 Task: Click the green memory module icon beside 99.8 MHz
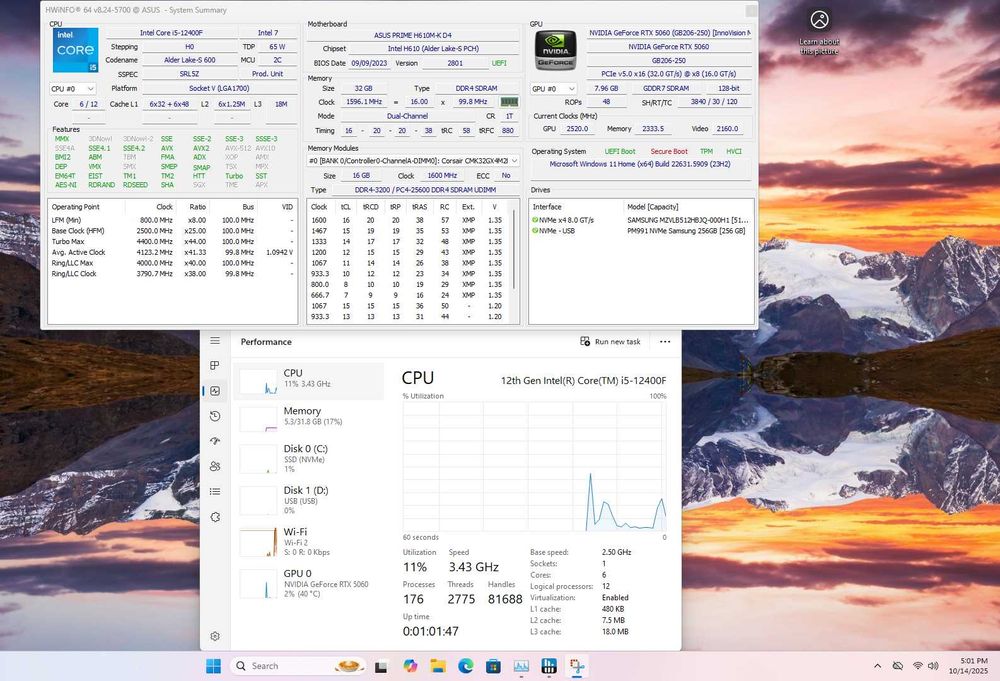click(x=509, y=102)
